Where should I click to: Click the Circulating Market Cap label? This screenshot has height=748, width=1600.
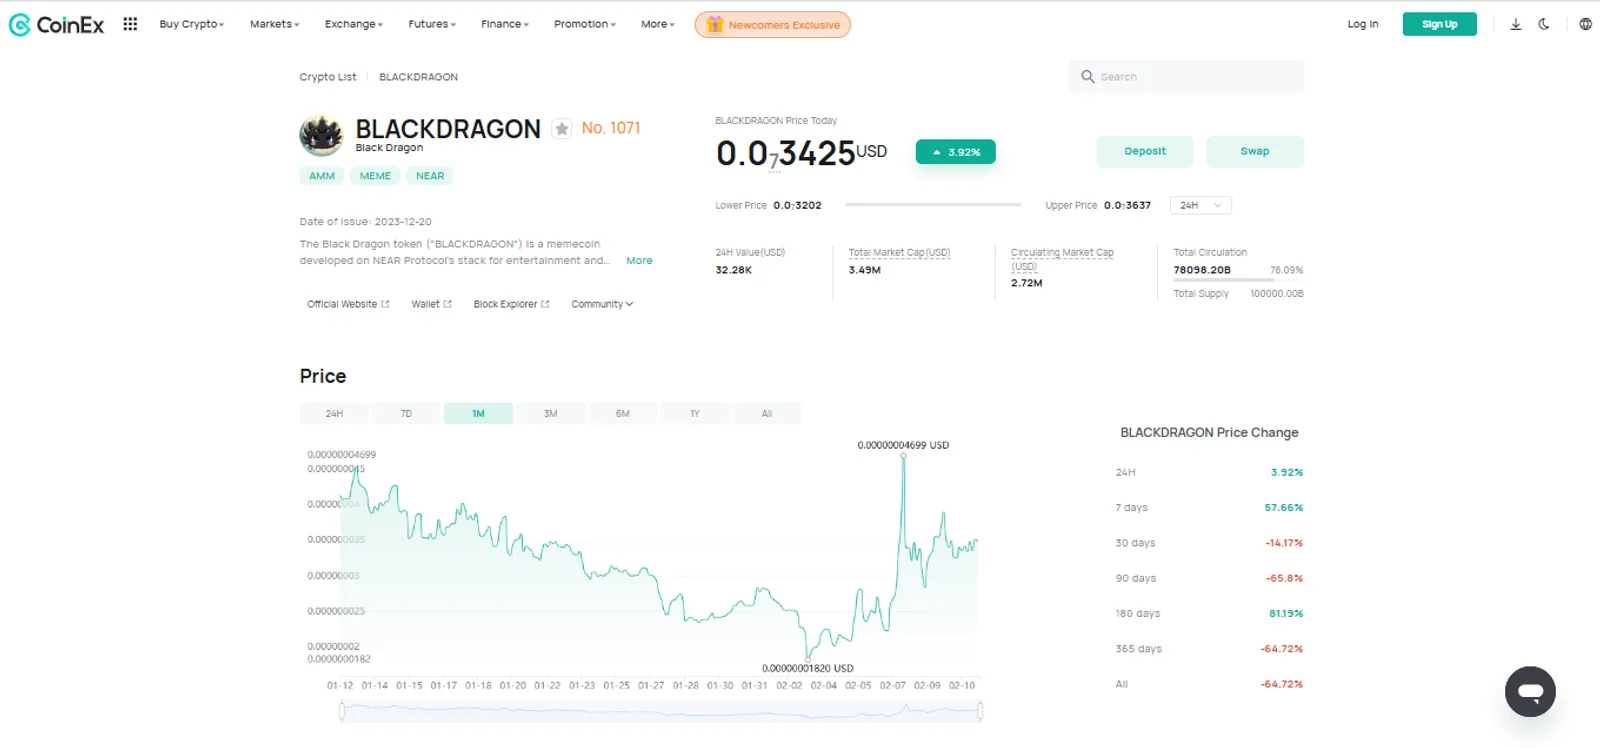pyautogui.click(x=1062, y=259)
